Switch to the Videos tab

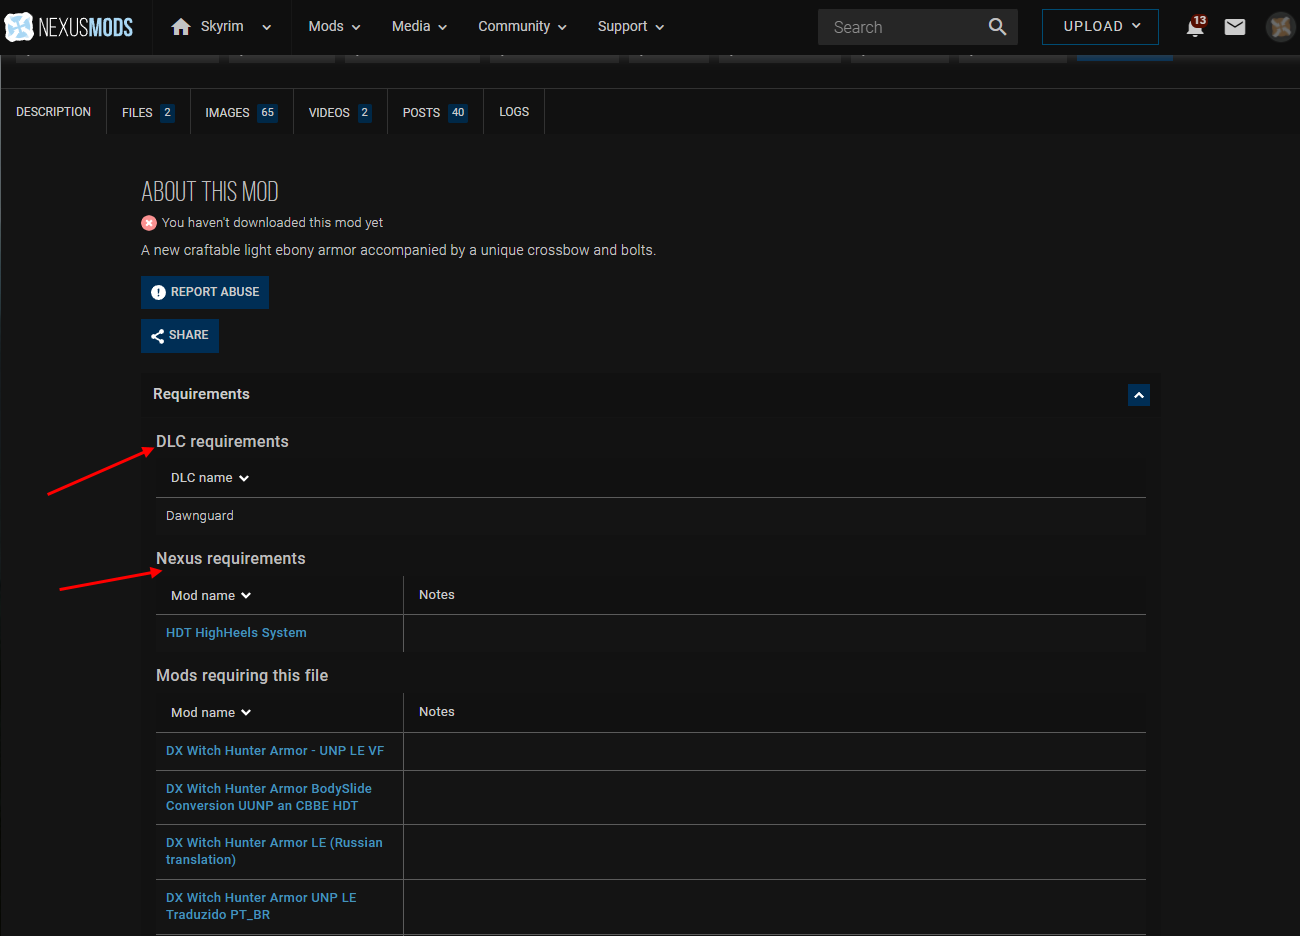click(340, 112)
